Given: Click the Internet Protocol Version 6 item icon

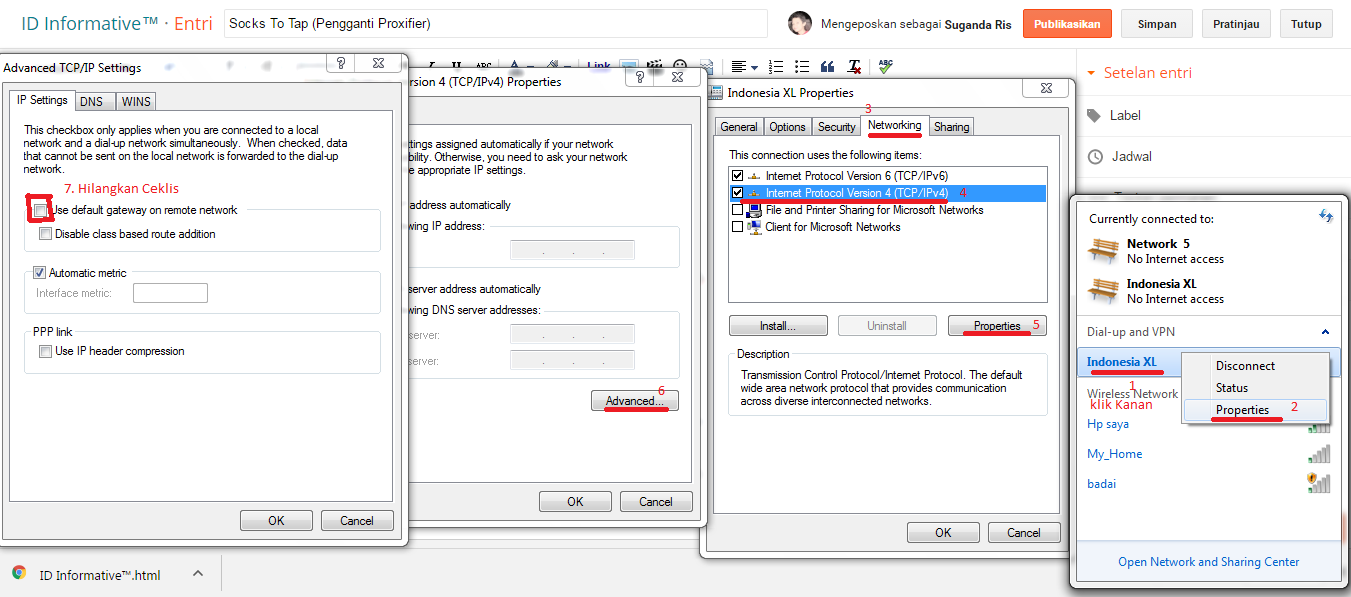Looking at the screenshot, I should [754, 176].
